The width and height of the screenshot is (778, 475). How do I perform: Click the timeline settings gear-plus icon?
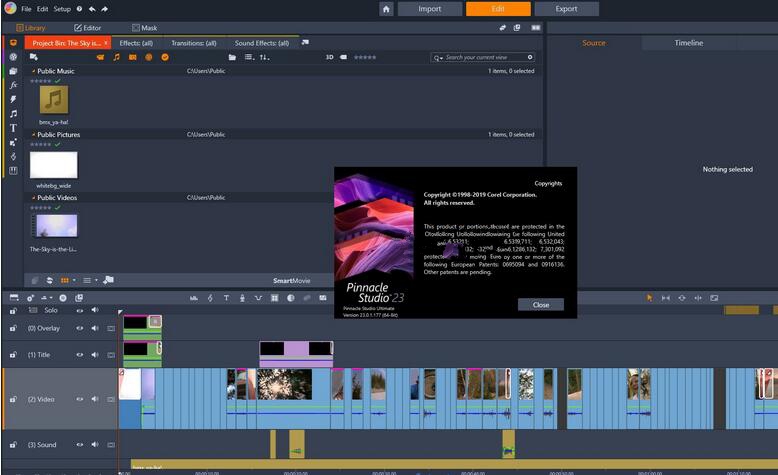[x=30, y=298]
